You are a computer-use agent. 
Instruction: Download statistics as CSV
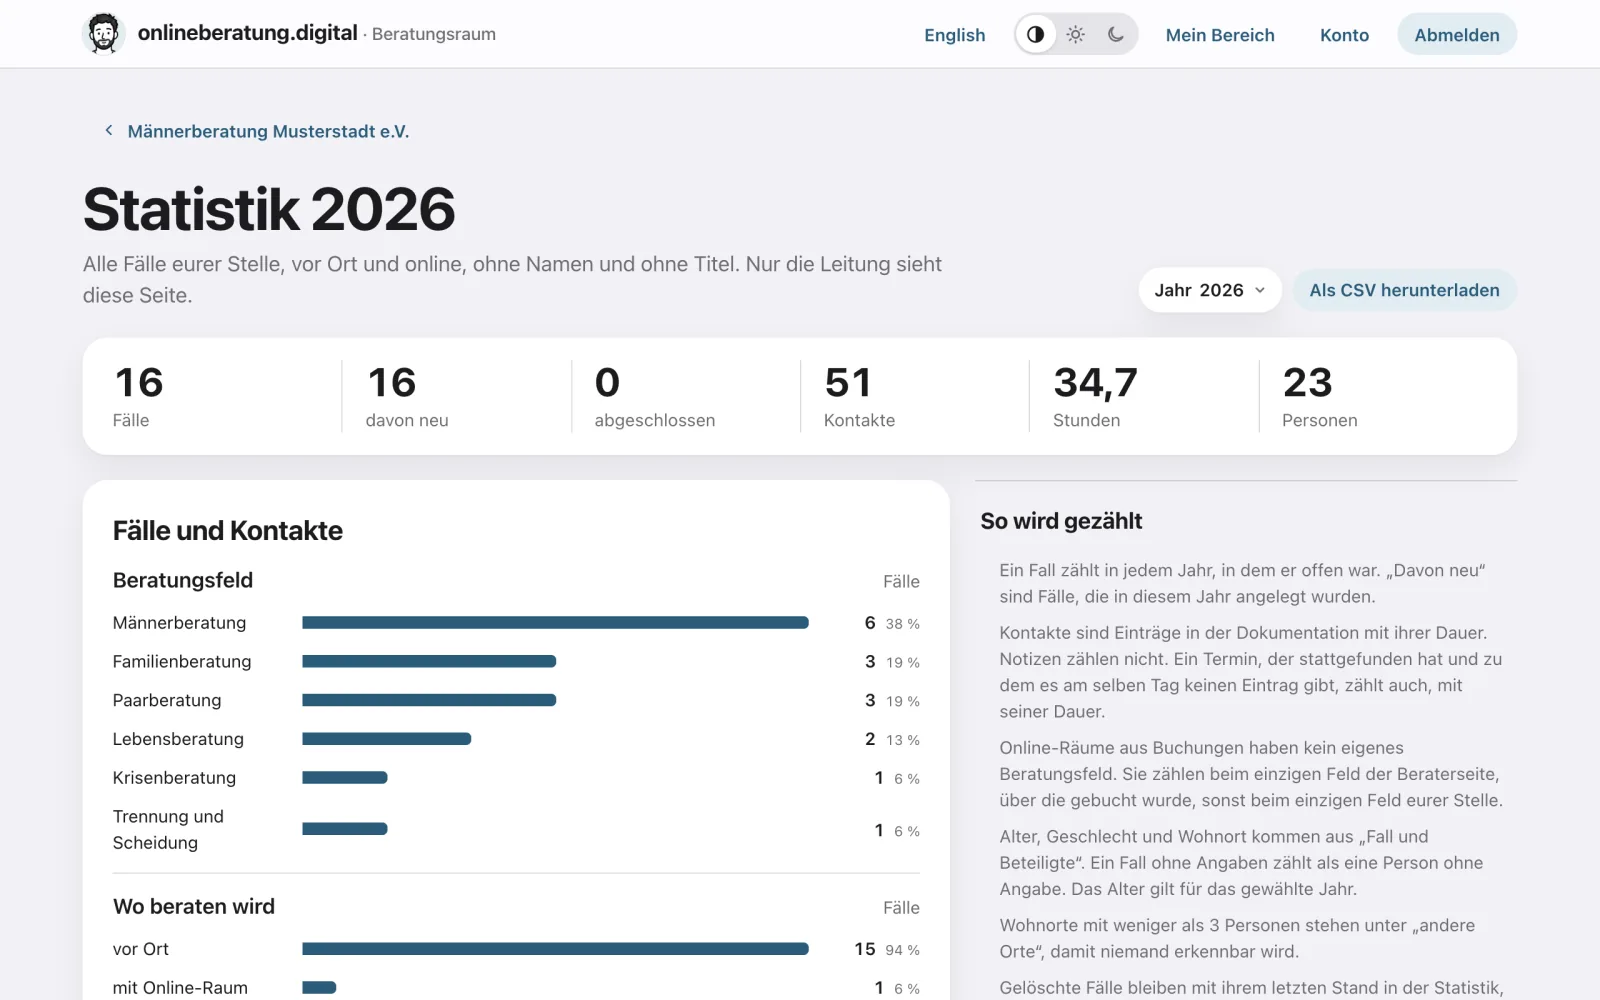point(1404,290)
